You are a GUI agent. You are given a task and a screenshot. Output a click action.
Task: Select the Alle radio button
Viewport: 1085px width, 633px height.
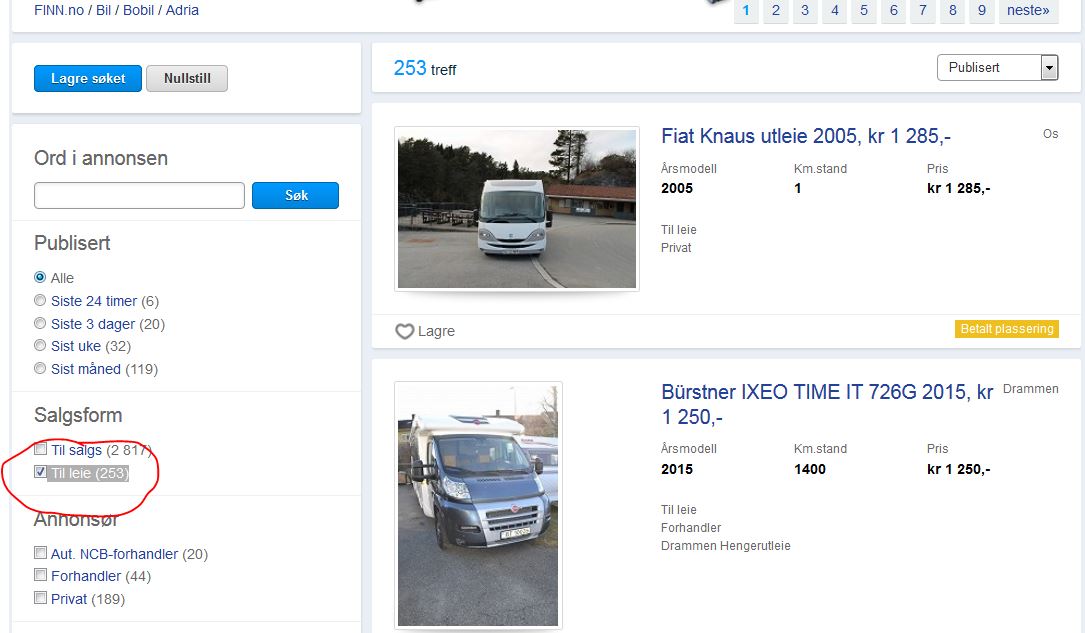[x=40, y=277]
